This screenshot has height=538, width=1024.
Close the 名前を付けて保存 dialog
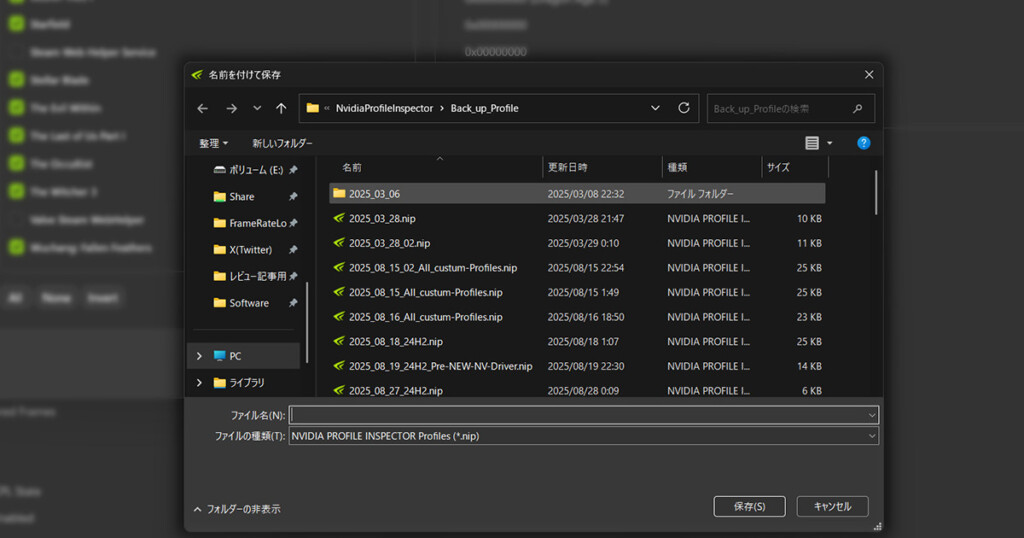[x=869, y=74]
